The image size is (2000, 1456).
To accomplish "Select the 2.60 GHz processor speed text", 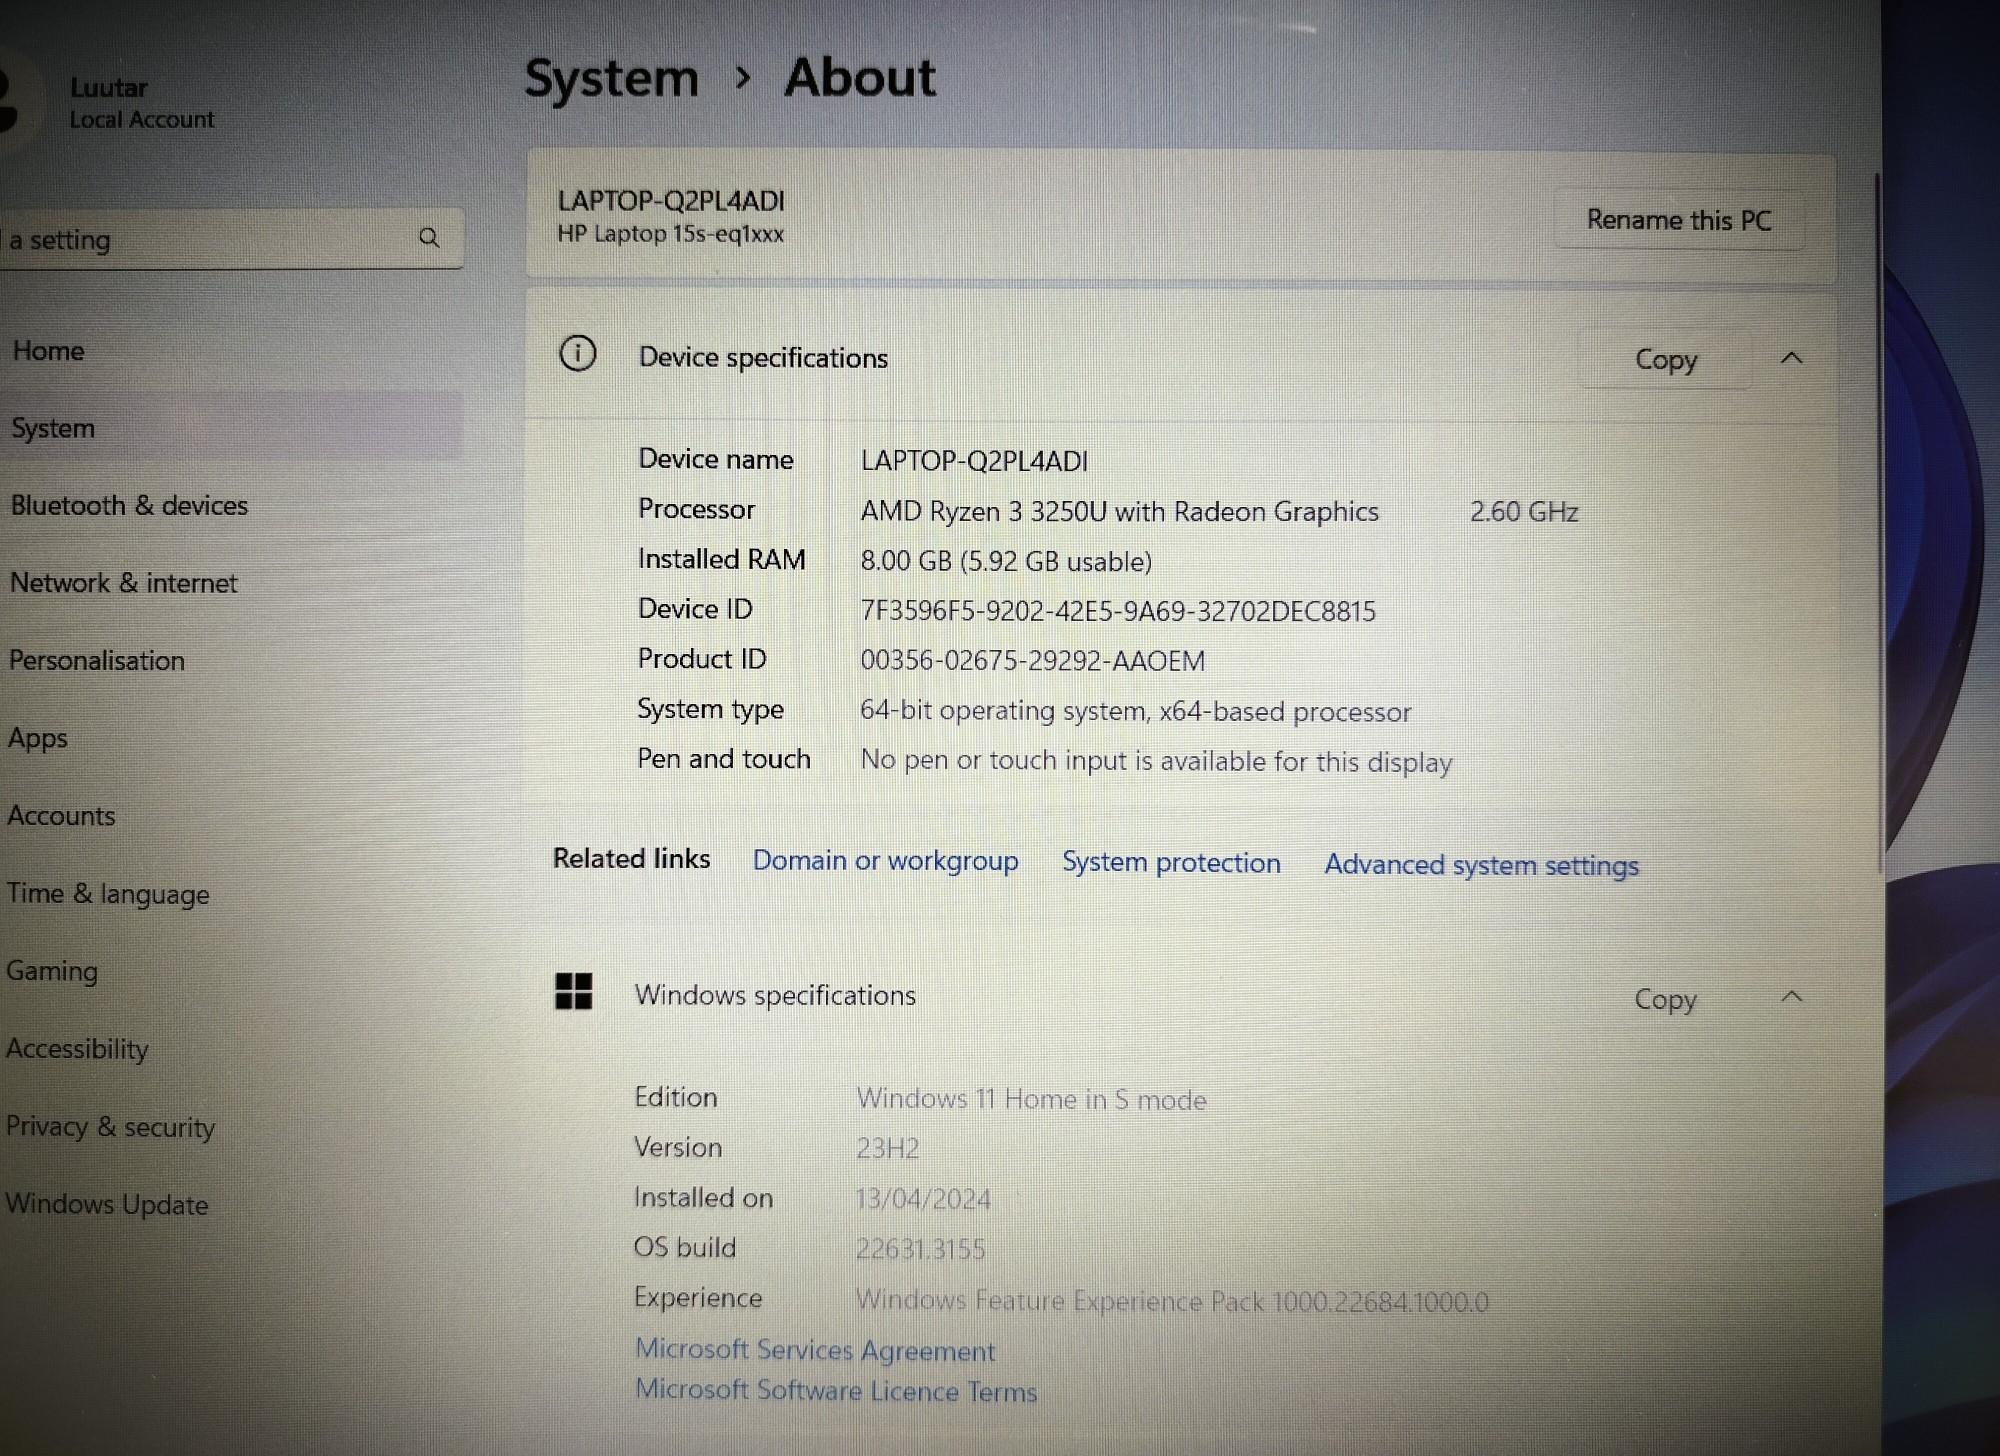I will click(x=1524, y=512).
